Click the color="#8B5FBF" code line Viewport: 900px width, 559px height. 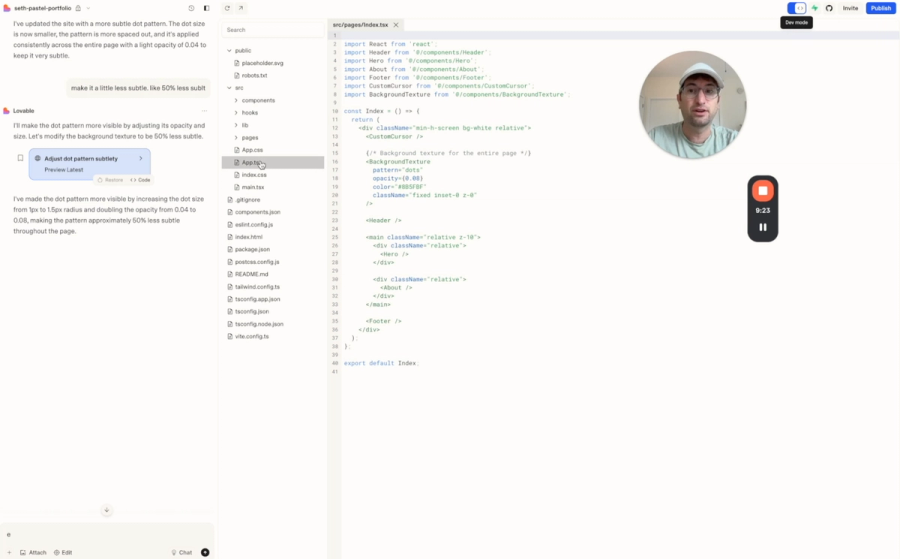[399, 187]
